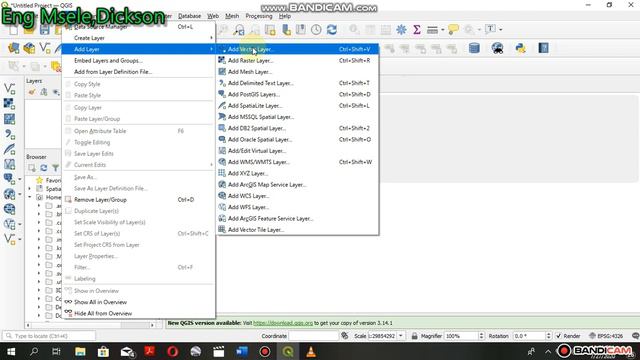Click New Shapefile Layer toolbar icon
The image size is (640, 360).
45,48
